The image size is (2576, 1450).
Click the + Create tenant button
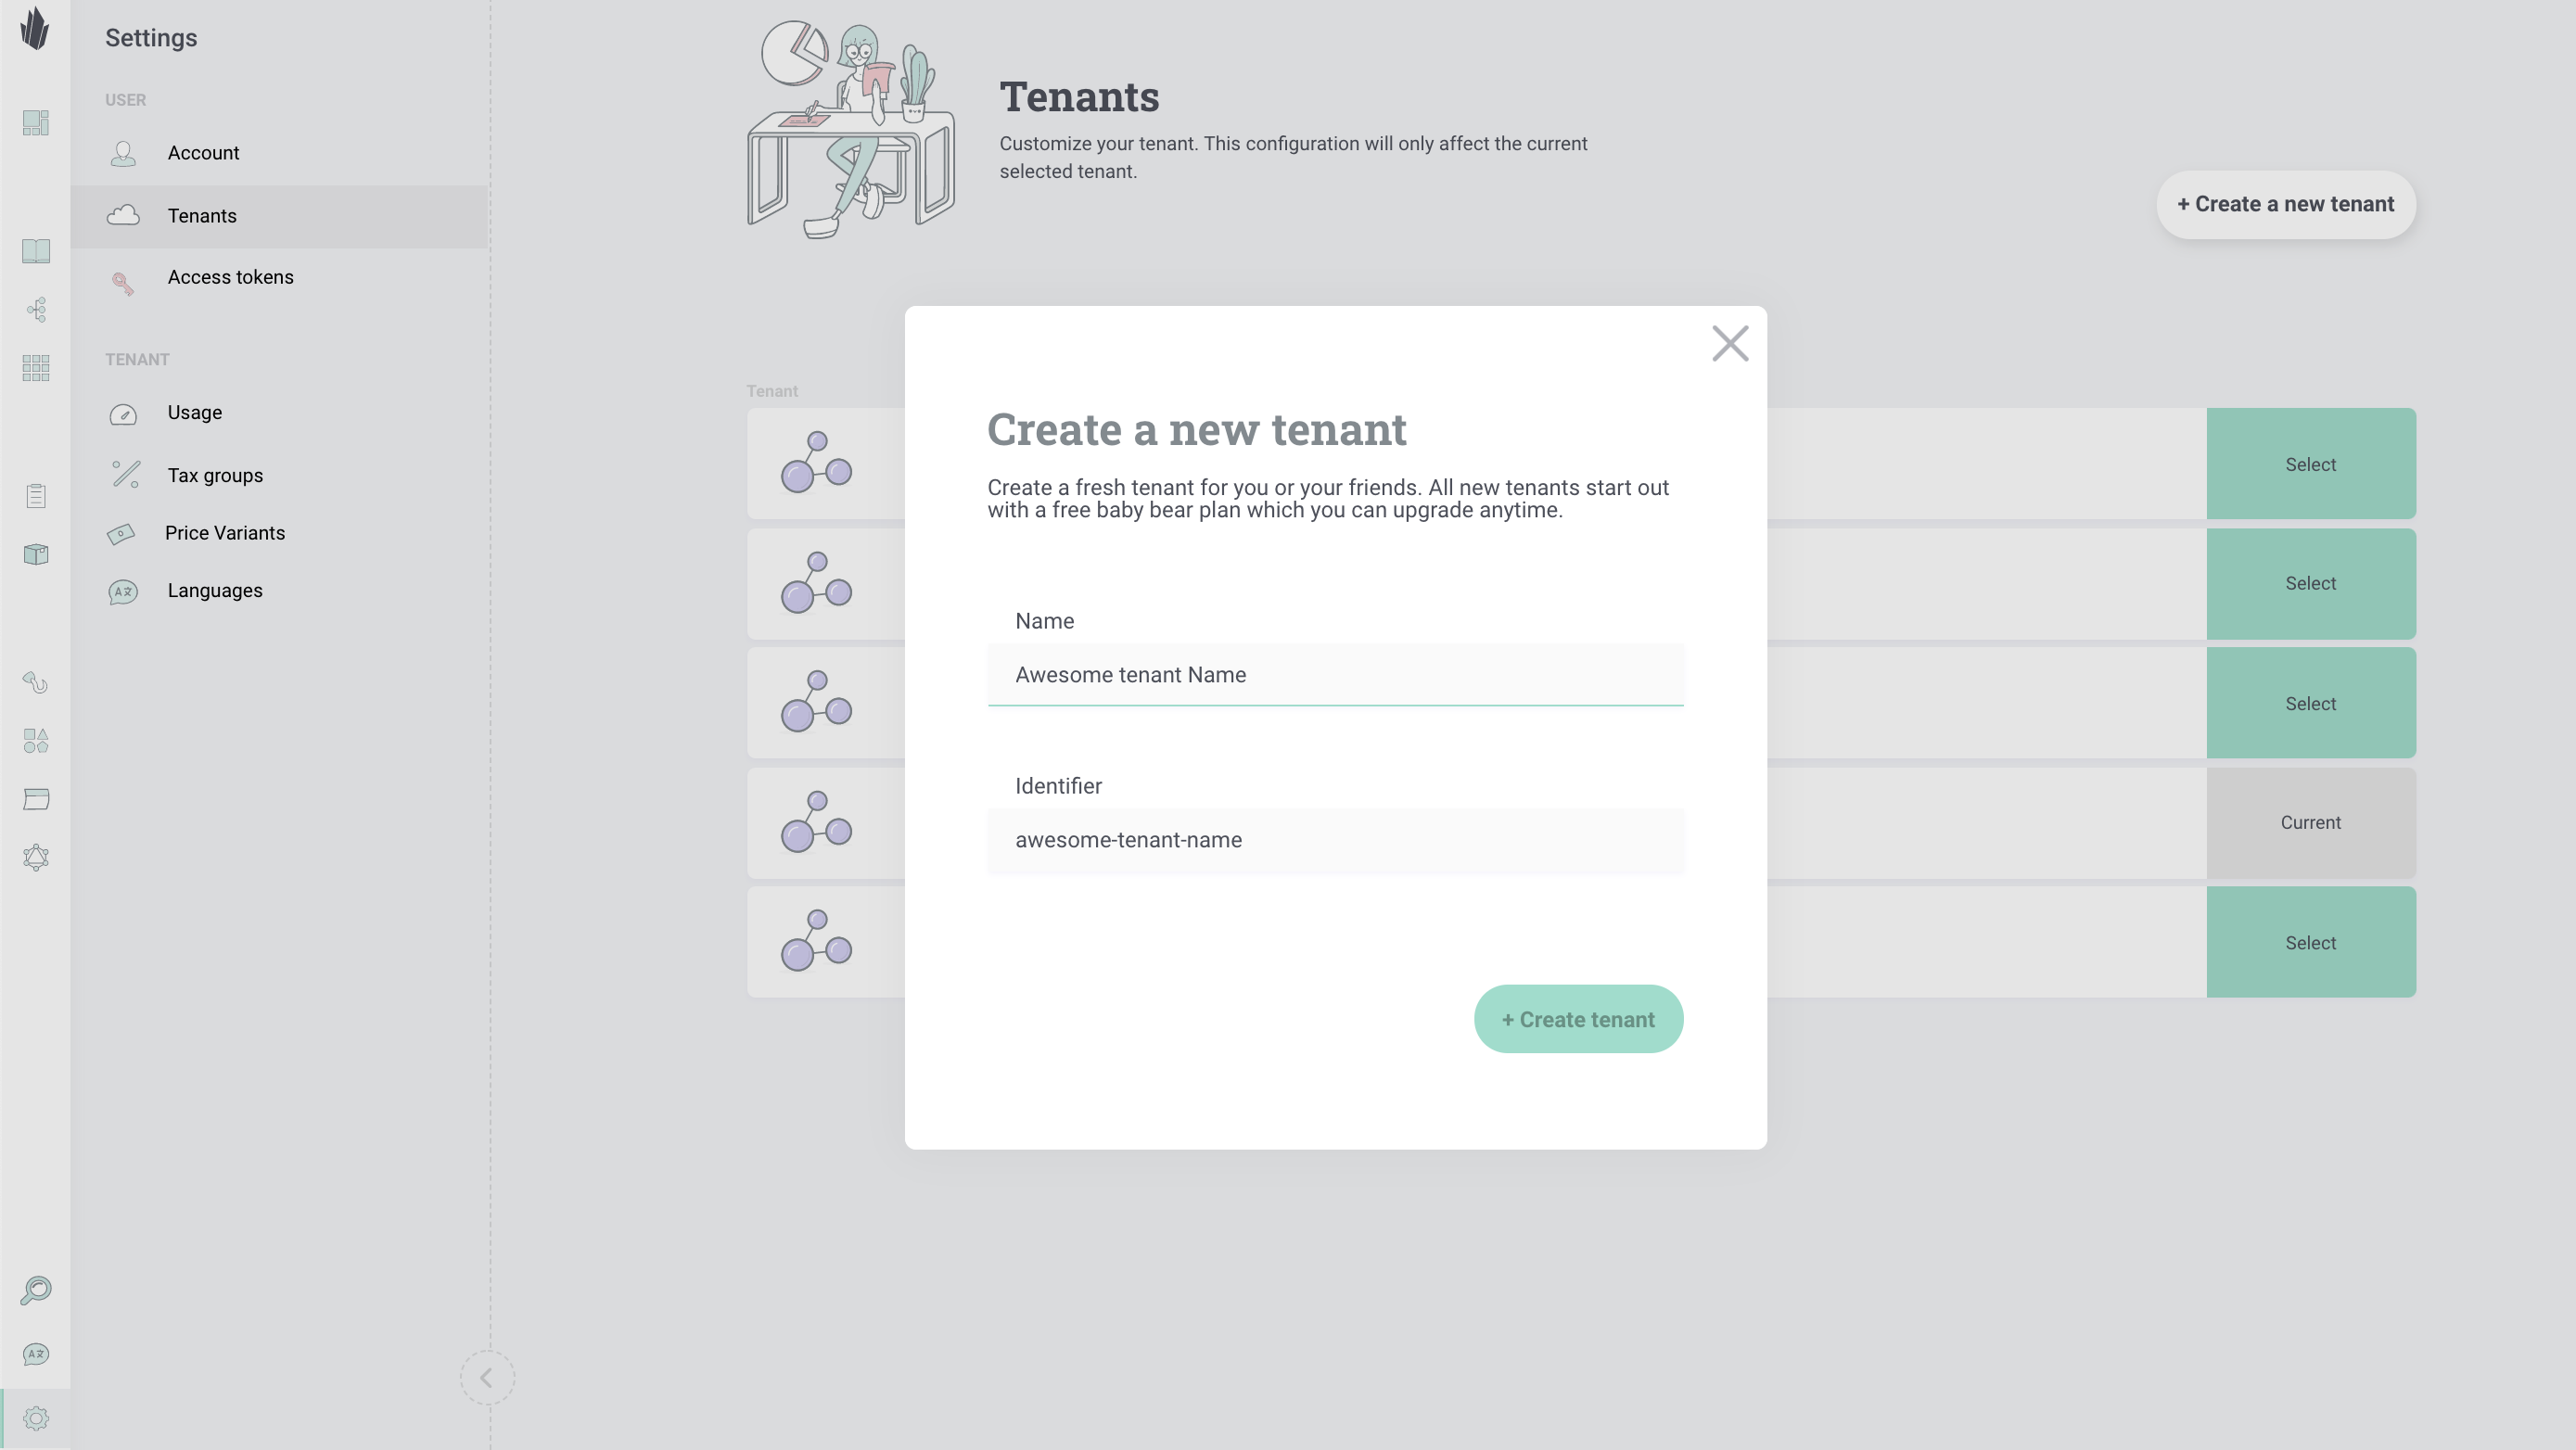tap(1578, 1019)
